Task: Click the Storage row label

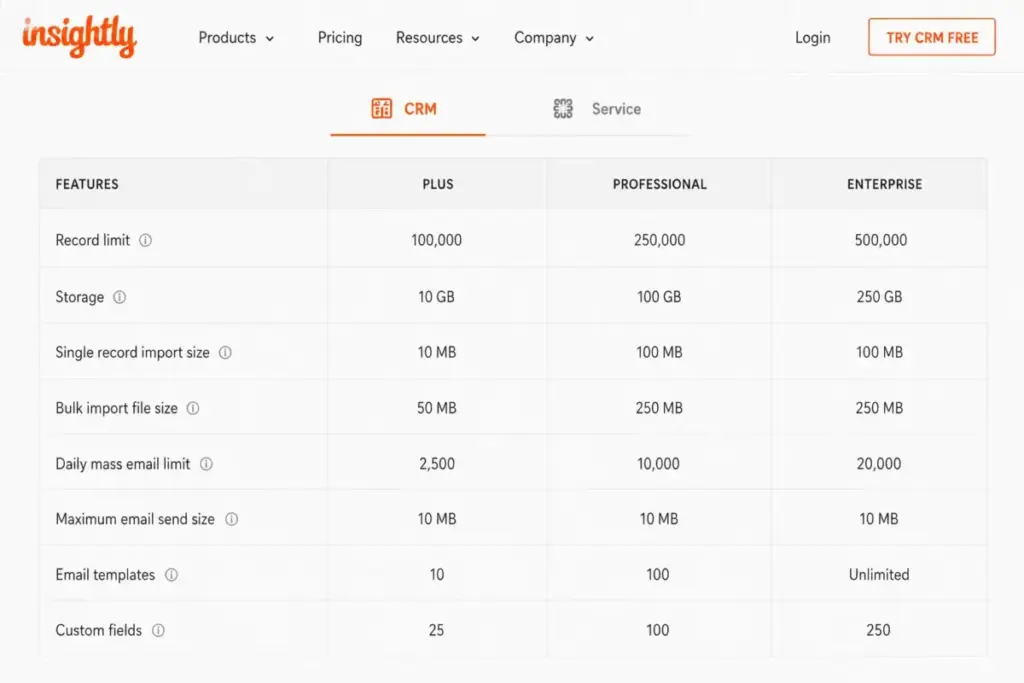Action: pos(80,297)
